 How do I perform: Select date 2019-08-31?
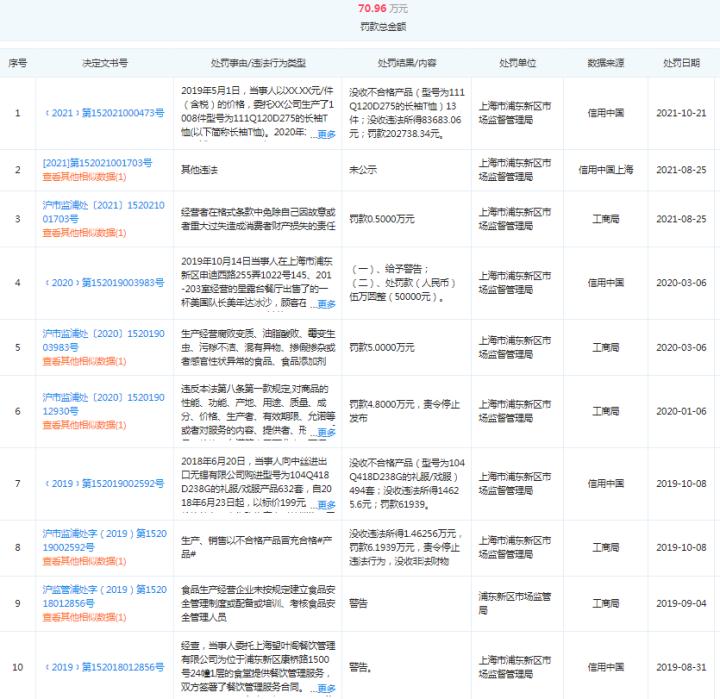681,667
